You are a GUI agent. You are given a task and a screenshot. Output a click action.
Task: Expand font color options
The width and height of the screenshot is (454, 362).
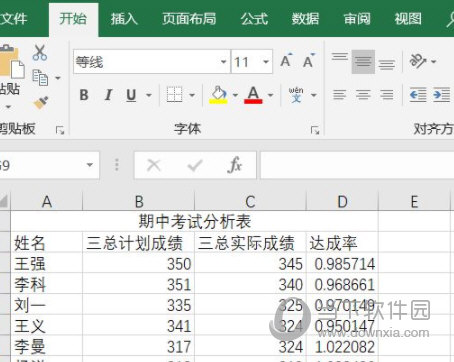click(x=271, y=95)
